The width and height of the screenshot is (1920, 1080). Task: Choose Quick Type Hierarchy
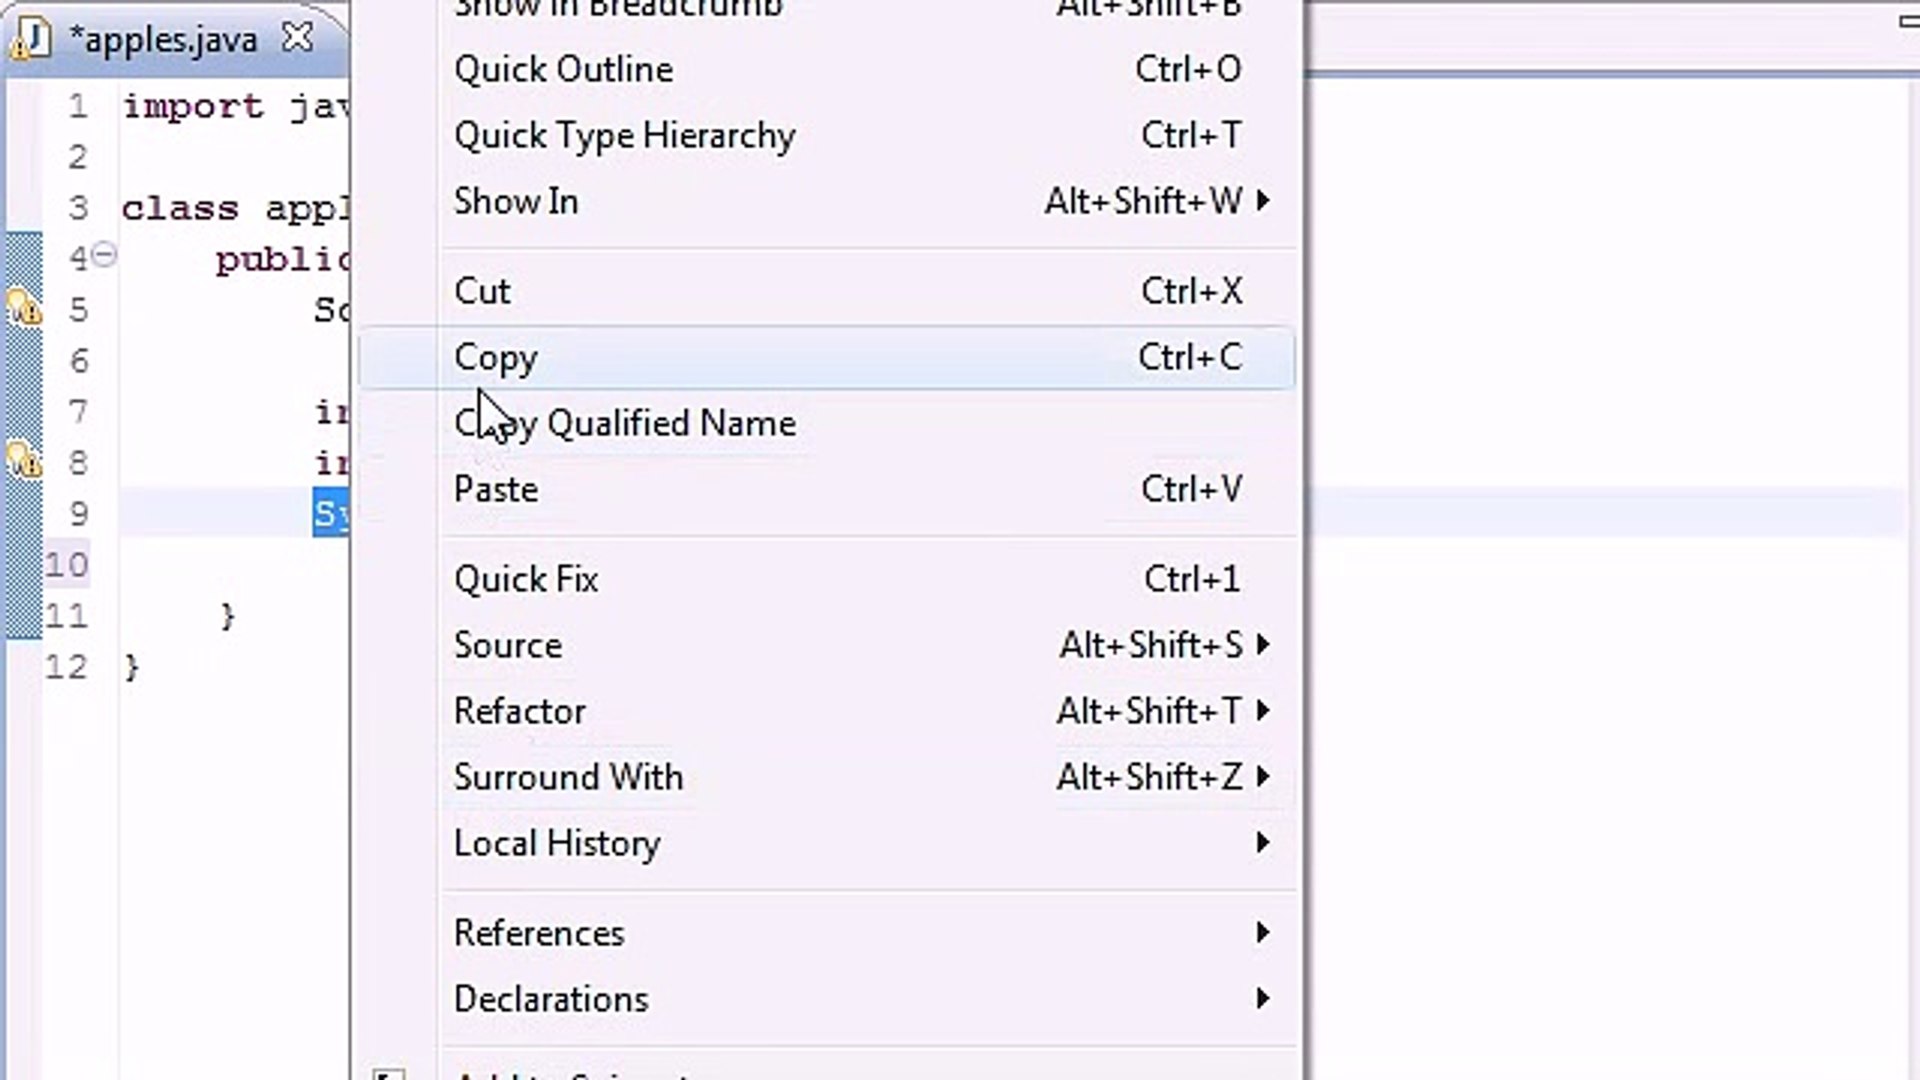[x=624, y=135]
